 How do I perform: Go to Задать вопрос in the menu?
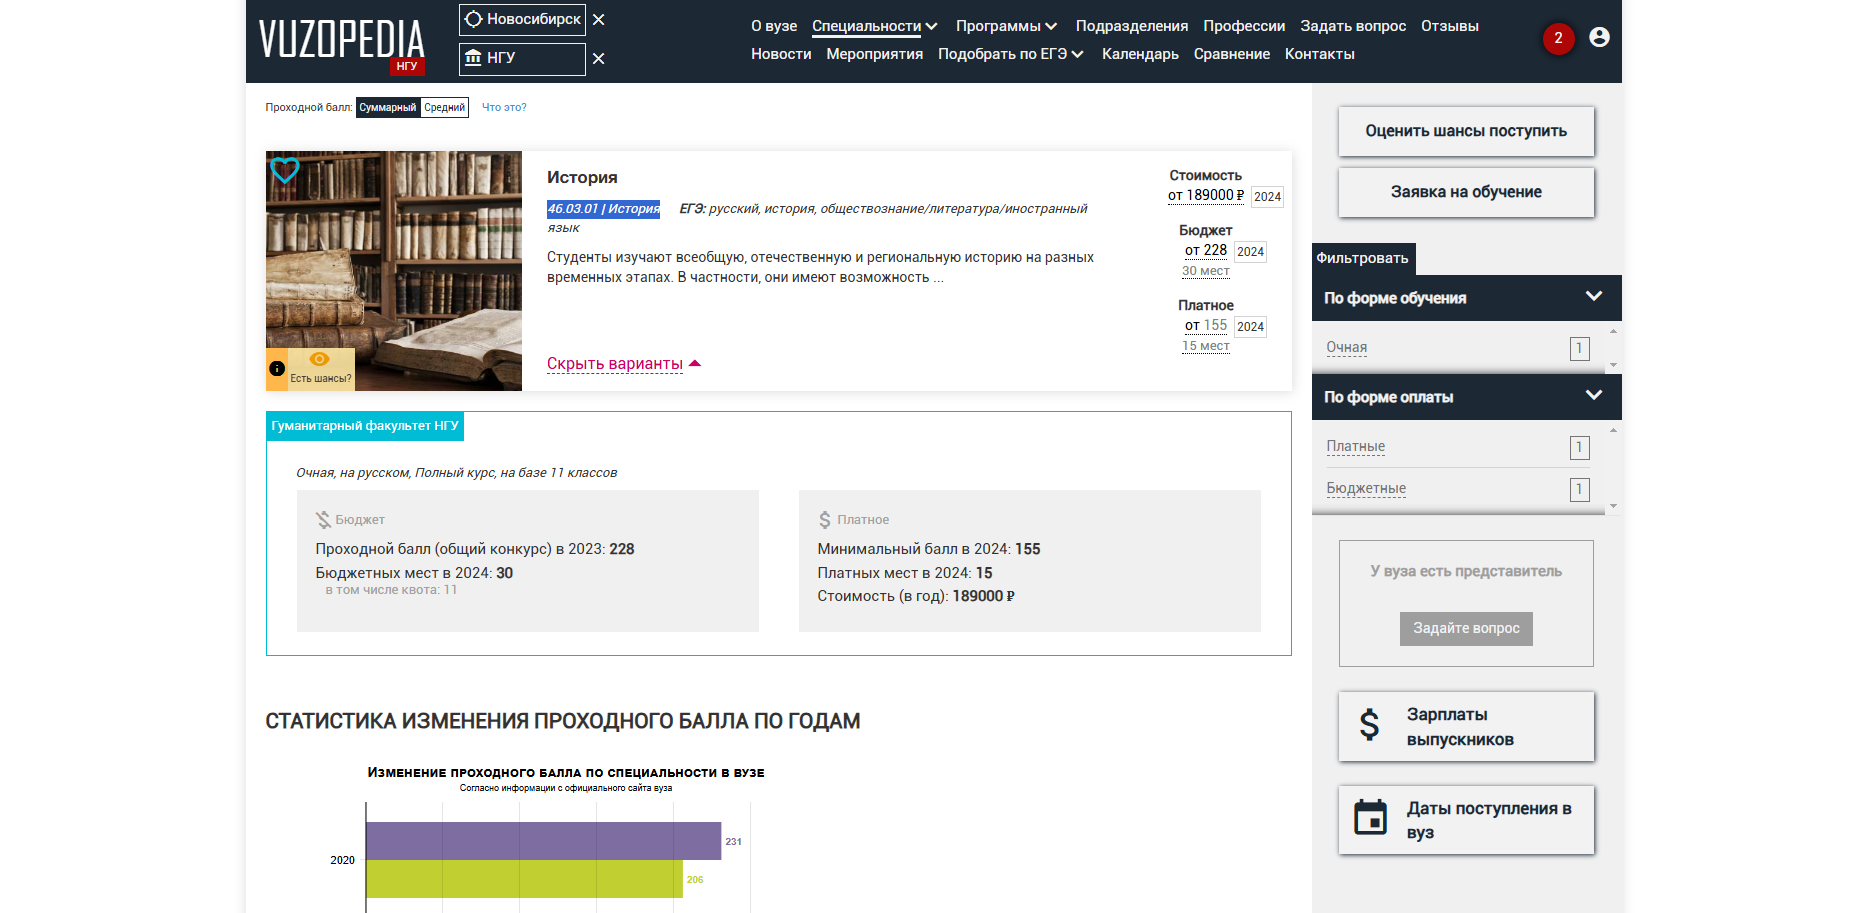click(x=1353, y=26)
